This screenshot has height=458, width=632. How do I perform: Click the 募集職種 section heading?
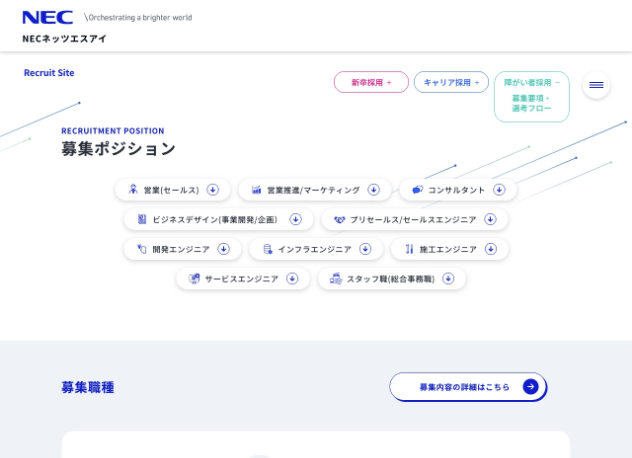[87, 387]
